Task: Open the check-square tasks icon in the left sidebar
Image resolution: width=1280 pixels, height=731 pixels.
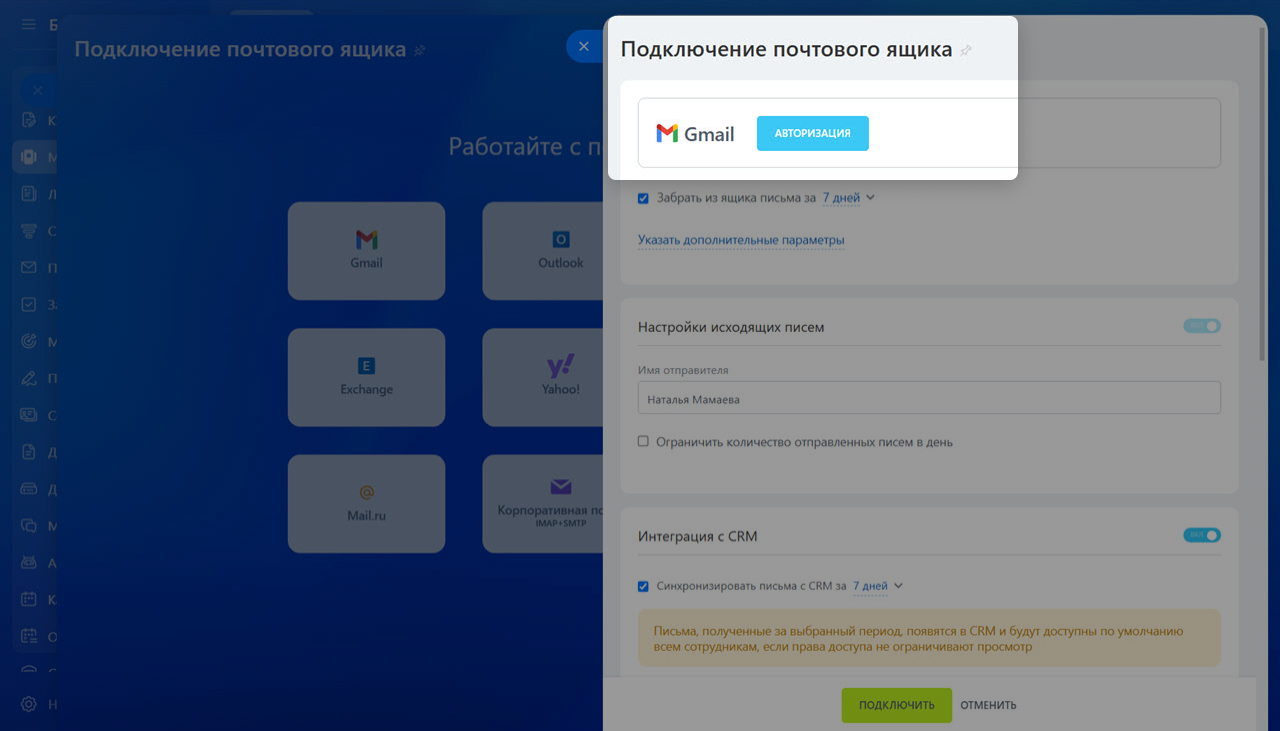Action: pos(29,304)
